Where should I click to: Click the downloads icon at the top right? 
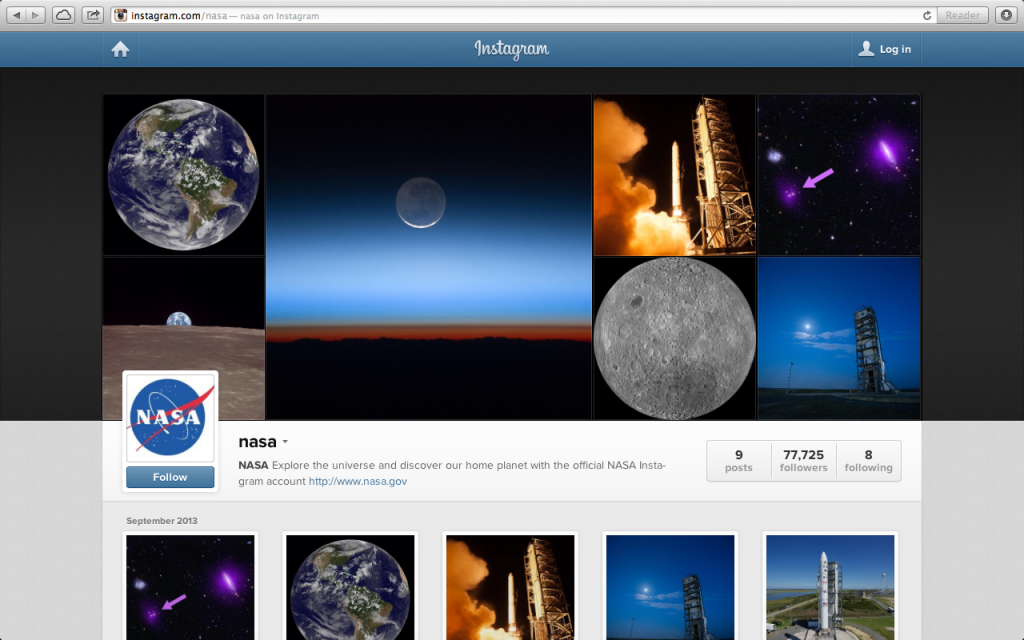(1008, 15)
